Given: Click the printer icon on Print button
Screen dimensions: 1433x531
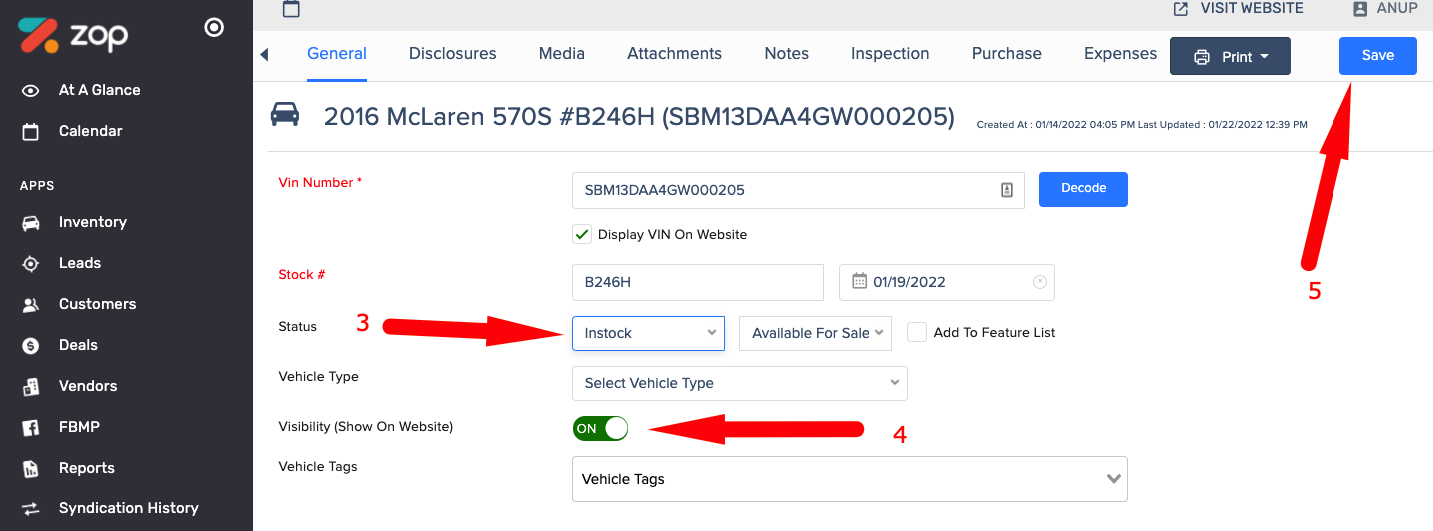Looking at the screenshot, I should pos(1202,57).
